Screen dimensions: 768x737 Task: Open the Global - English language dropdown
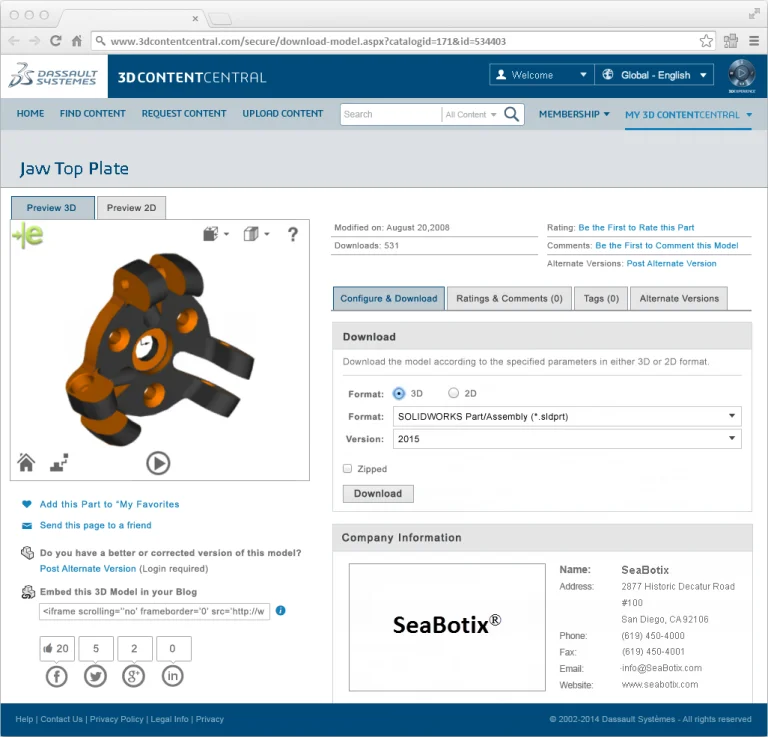(654, 75)
